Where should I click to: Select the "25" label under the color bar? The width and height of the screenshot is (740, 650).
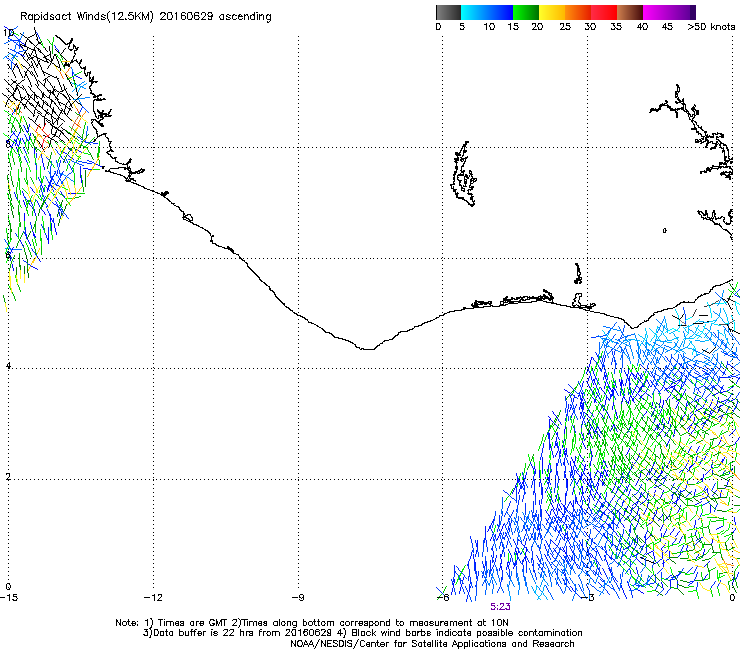(x=565, y=27)
